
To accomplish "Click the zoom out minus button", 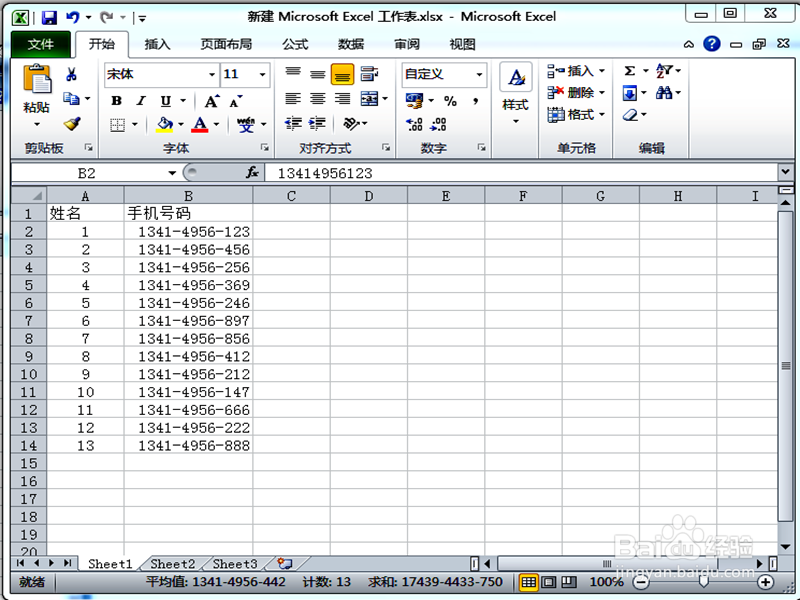I will pyautogui.click(x=641, y=582).
